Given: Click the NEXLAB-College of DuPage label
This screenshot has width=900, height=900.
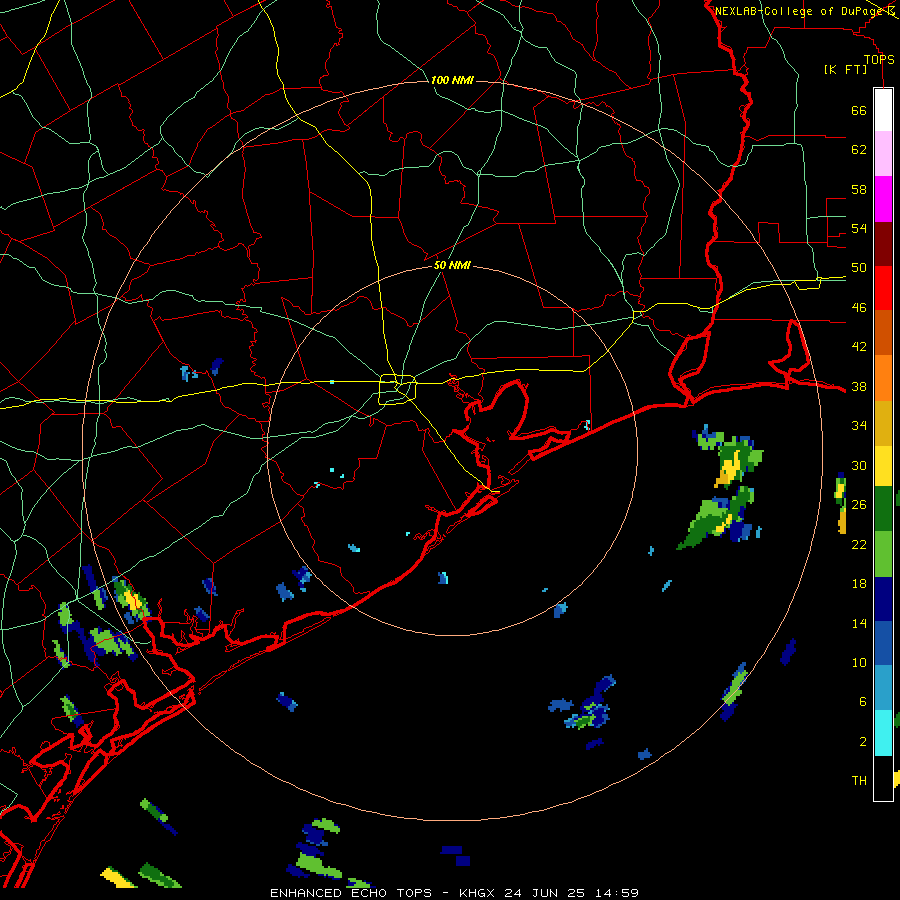Looking at the screenshot, I should pyautogui.click(x=801, y=10).
